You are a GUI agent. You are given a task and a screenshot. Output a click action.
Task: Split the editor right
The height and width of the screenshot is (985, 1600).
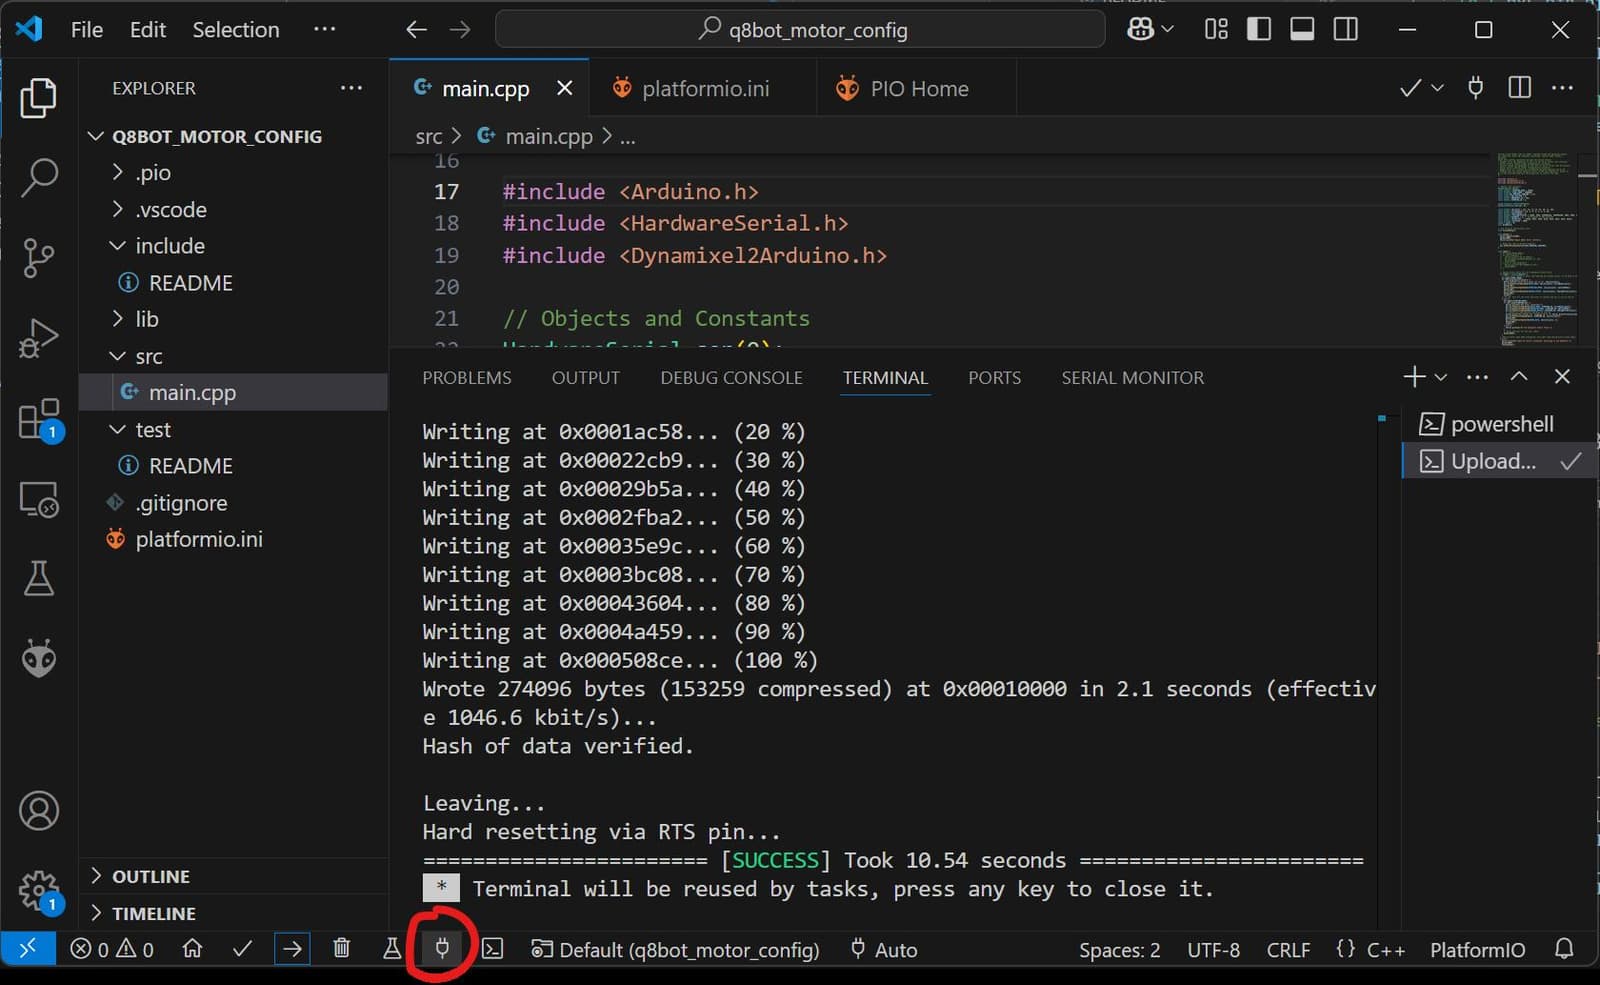[x=1519, y=88]
